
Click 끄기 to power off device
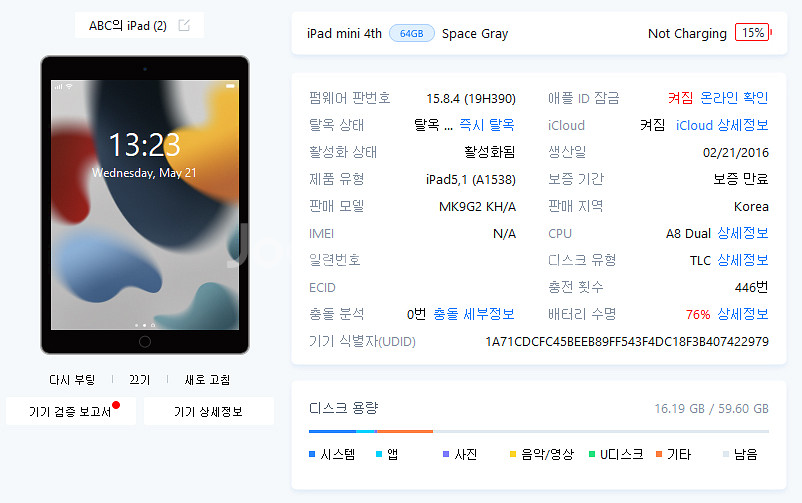coord(140,380)
